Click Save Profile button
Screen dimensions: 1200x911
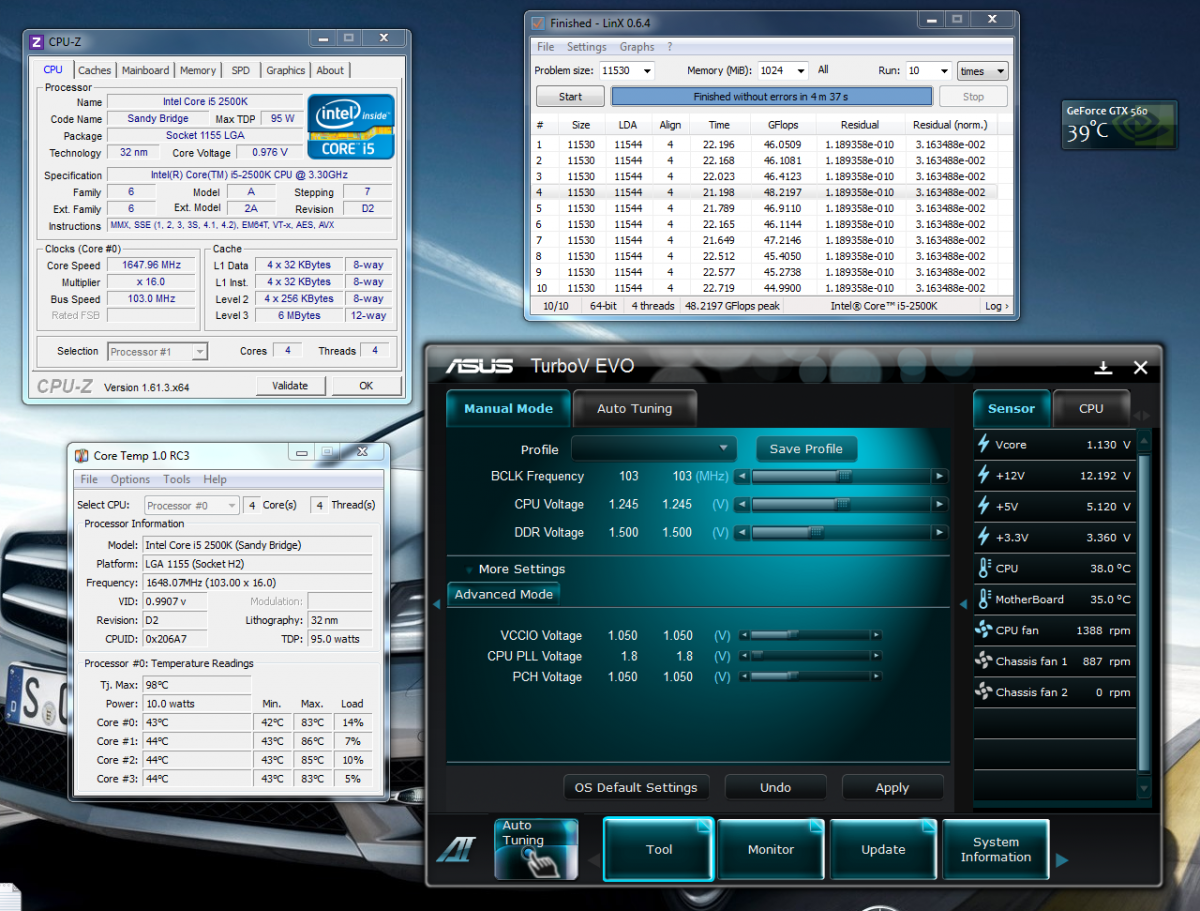pyautogui.click(x=806, y=449)
